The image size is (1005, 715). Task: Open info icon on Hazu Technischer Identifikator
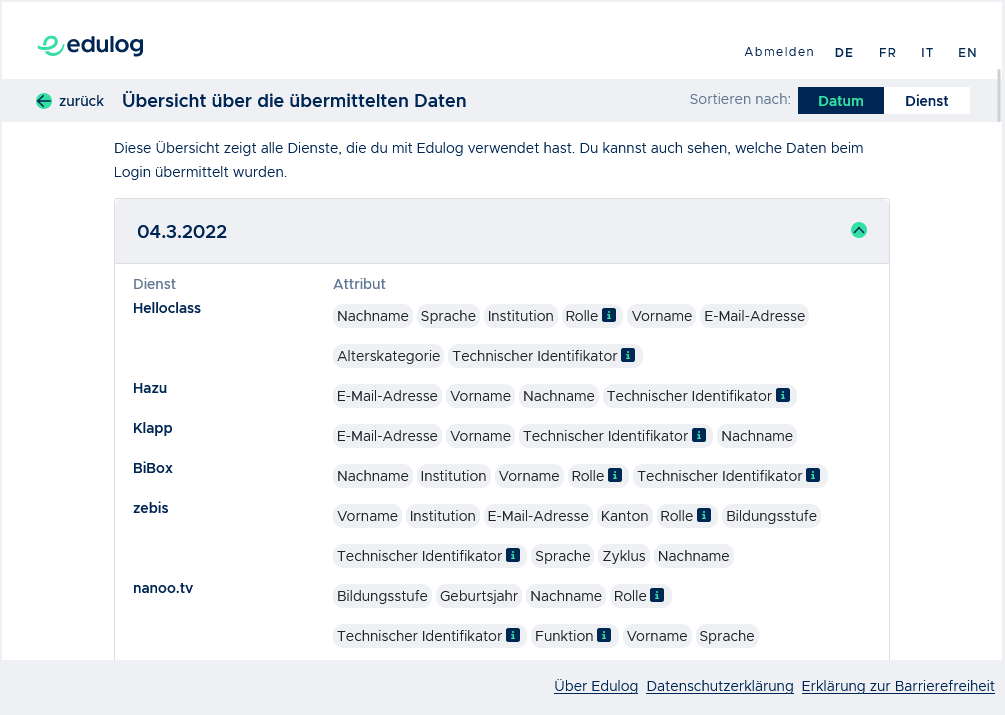coord(783,395)
